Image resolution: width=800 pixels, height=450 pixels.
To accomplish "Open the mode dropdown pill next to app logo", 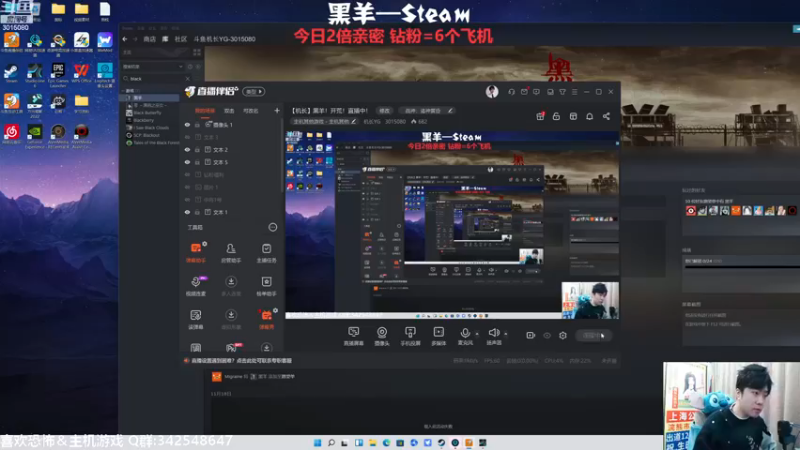I will point(254,92).
